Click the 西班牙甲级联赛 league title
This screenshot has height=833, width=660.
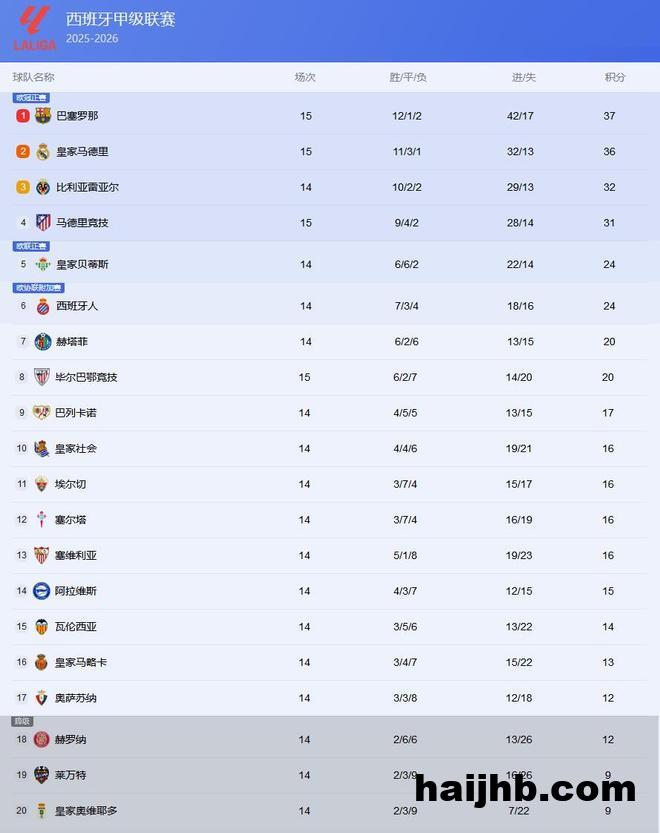pyautogui.click(x=120, y=19)
